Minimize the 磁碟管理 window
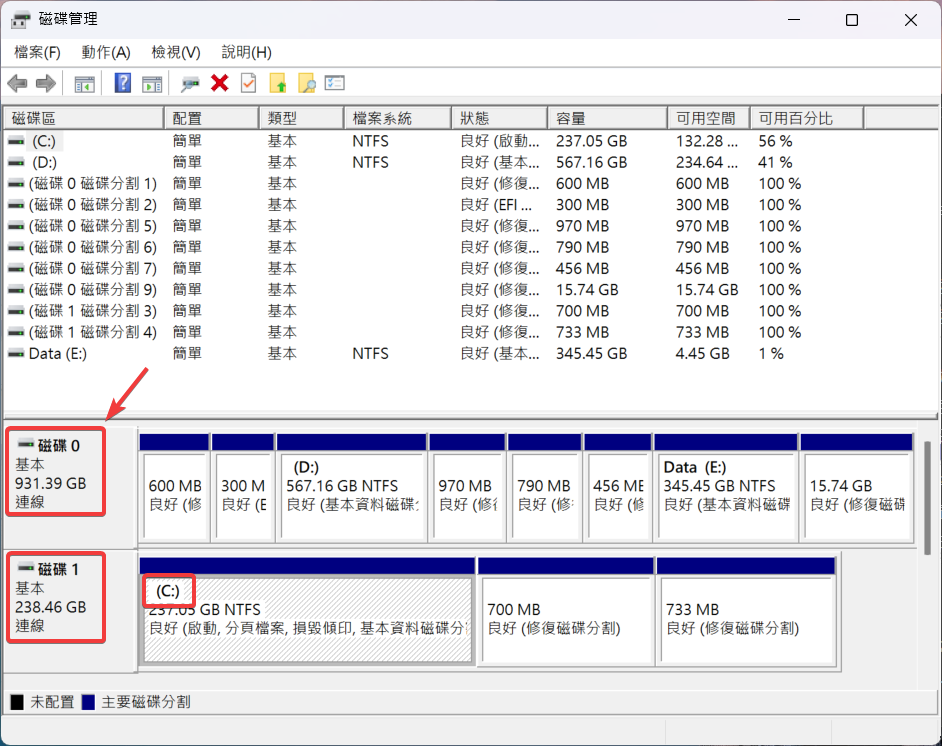The image size is (942, 746). point(794,20)
